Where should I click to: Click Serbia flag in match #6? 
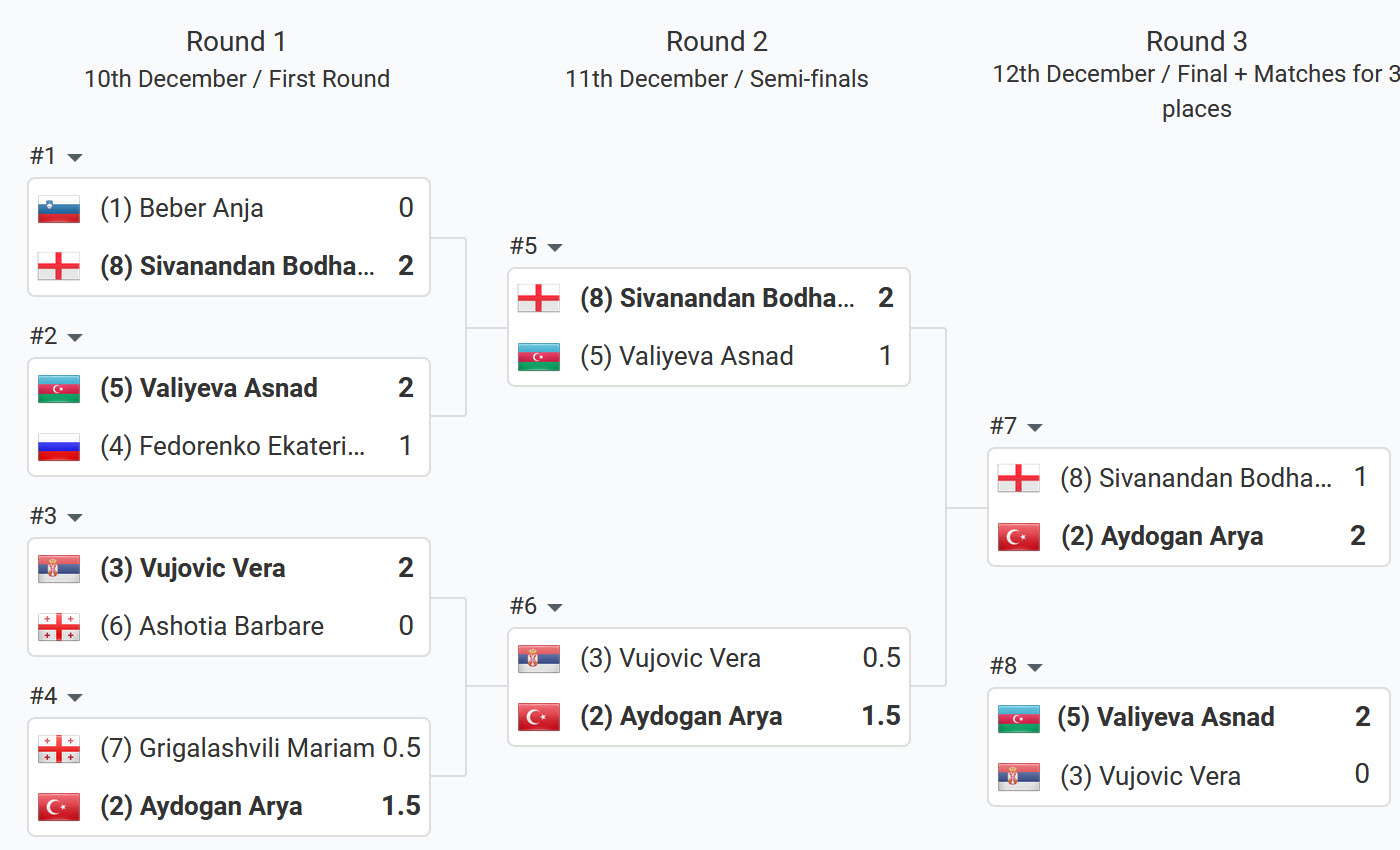[539, 659]
